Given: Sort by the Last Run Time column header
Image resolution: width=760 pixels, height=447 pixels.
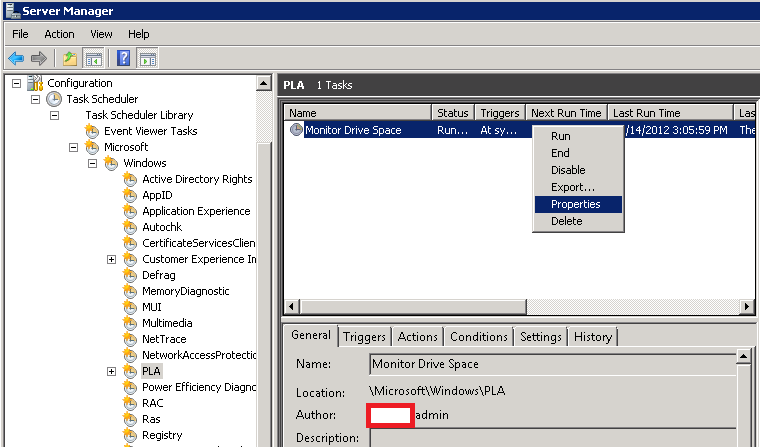Looking at the screenshot, I should [x=670, y=112].
